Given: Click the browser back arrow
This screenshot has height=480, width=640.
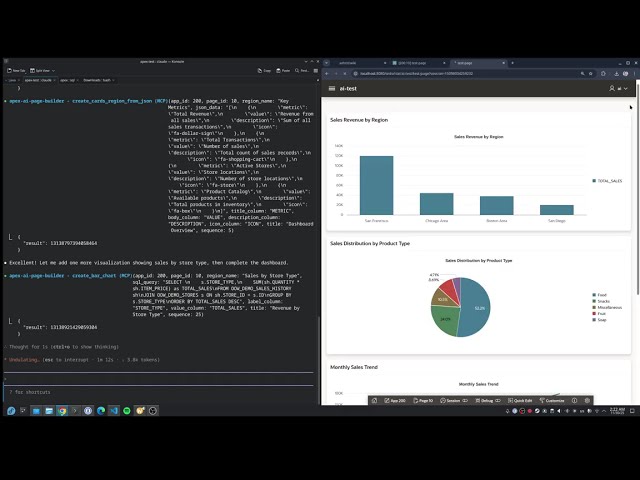Looking at the screenshot, I should pyautogui.click(x=327, y=73).
